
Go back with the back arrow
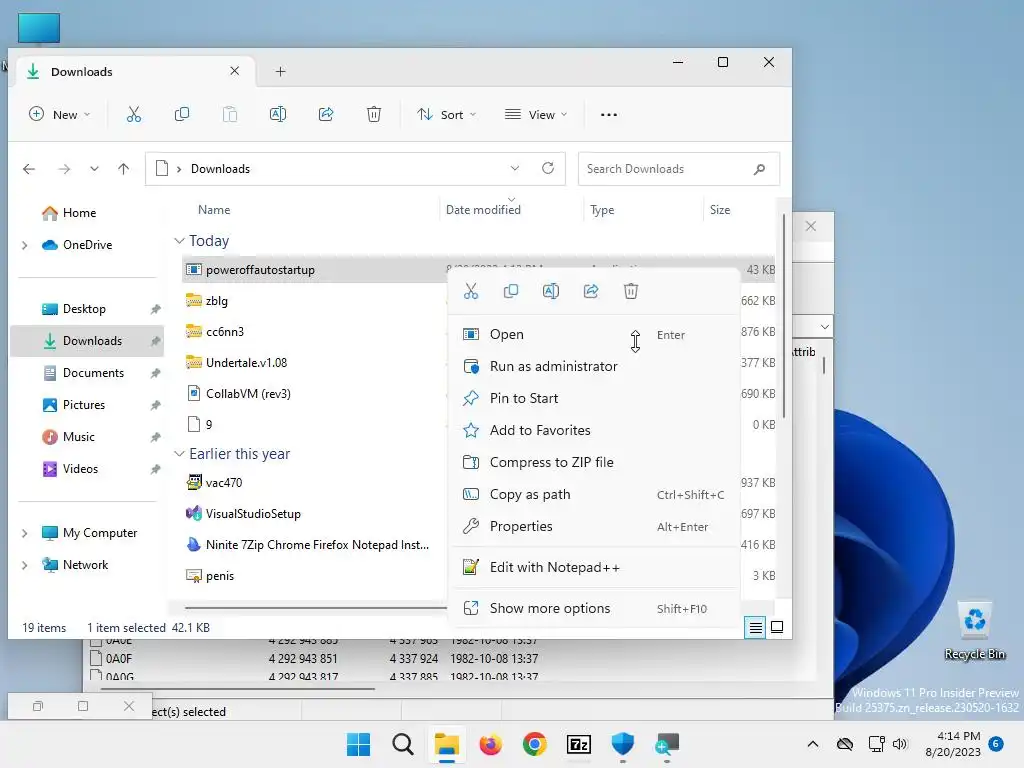pos(29,169)
